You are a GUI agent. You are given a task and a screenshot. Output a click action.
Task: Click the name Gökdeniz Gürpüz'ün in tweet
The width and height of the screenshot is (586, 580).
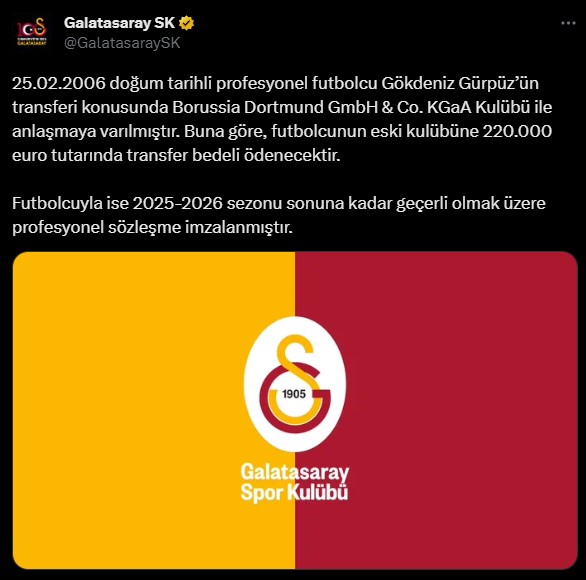[460, 83]
